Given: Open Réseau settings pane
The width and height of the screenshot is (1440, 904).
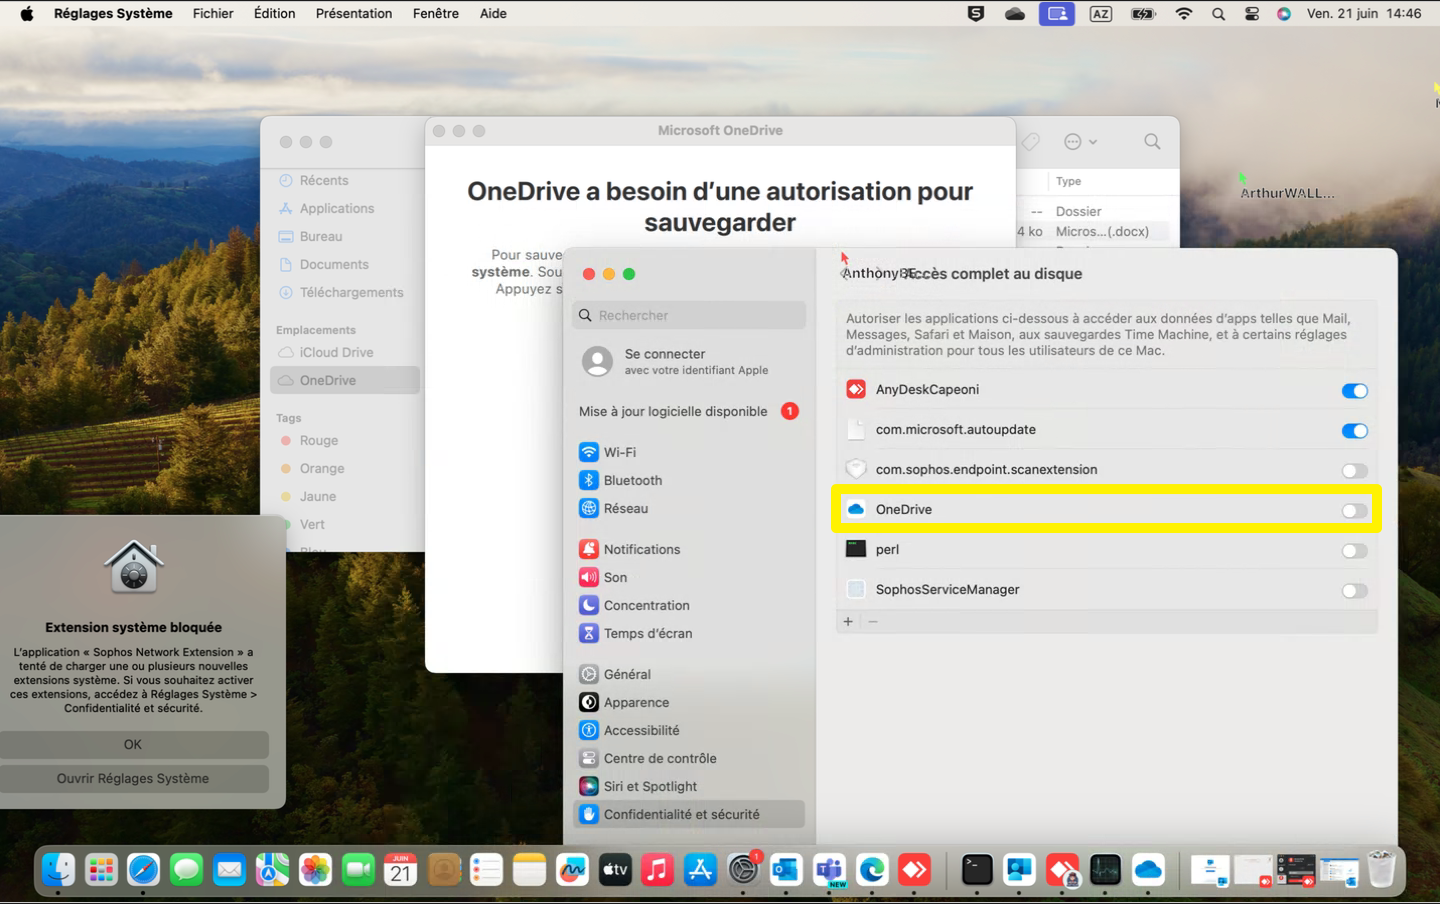Looking at the screenshot, I should pyautogui.click(x=689, y=508).
